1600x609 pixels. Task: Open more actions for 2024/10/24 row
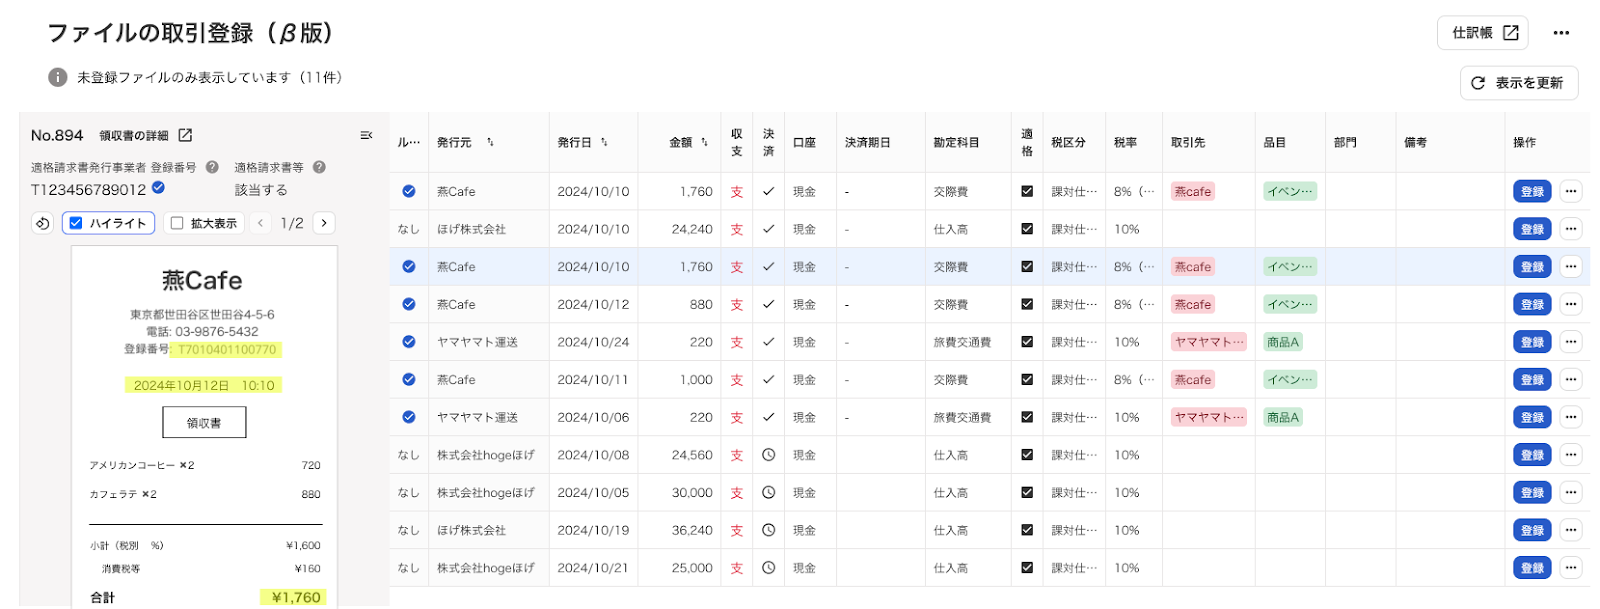(1571, 342)
